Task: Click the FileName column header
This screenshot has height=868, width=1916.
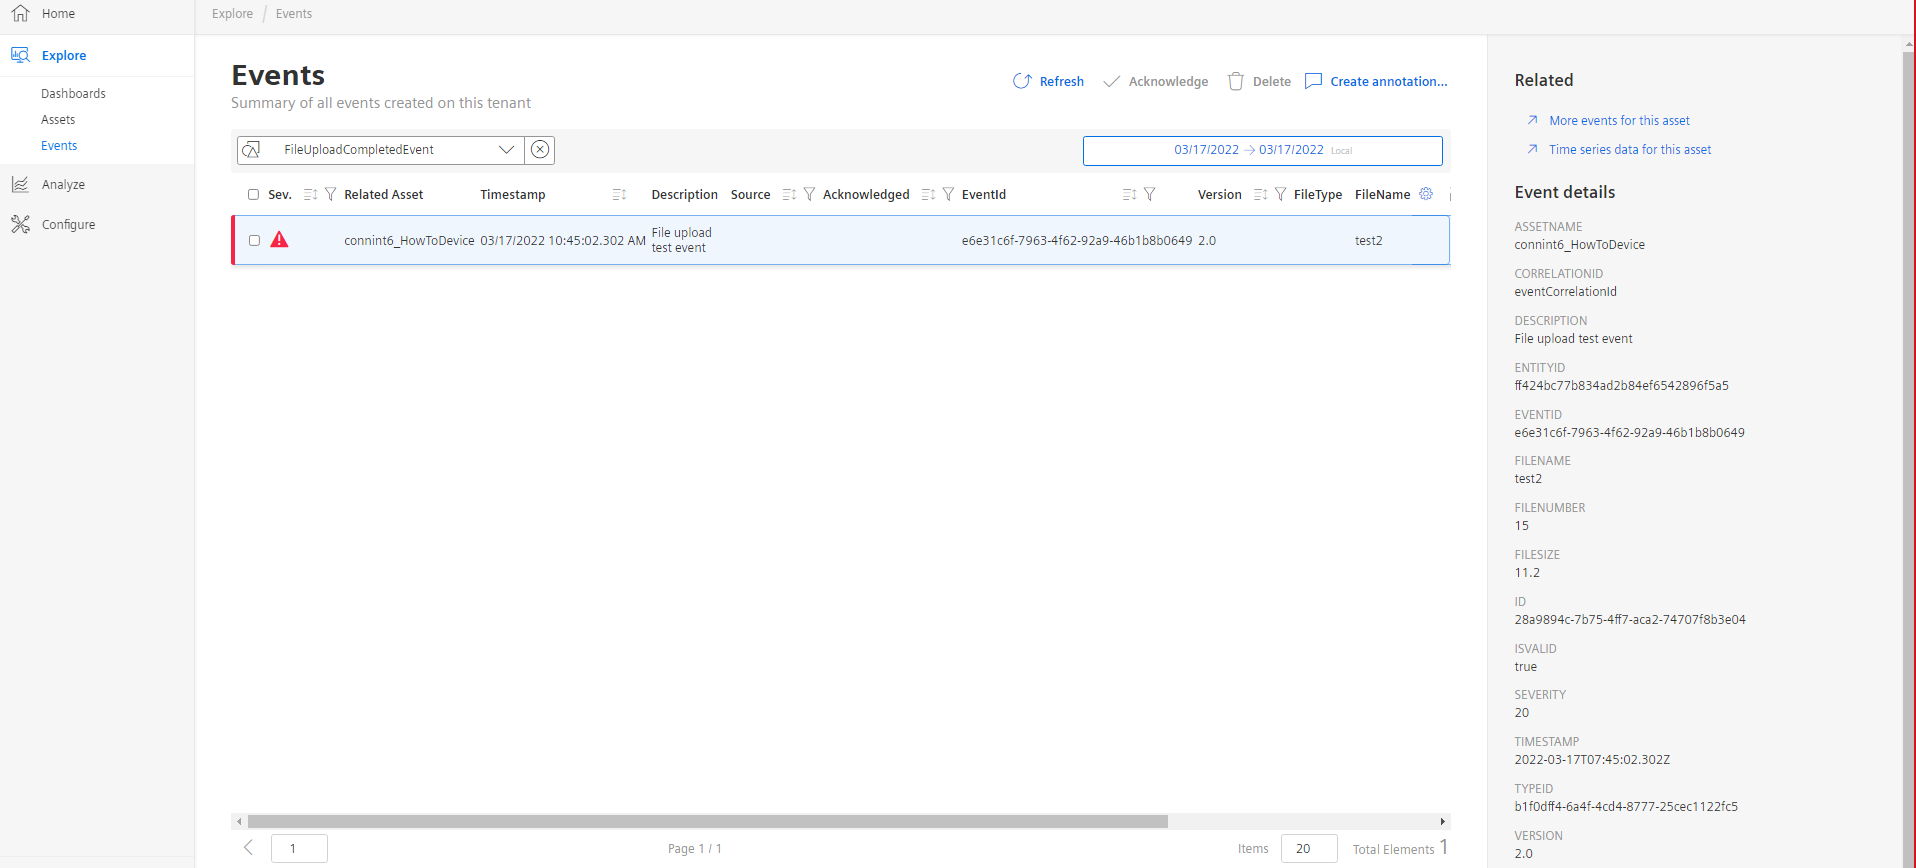Action: point(1382,195)
